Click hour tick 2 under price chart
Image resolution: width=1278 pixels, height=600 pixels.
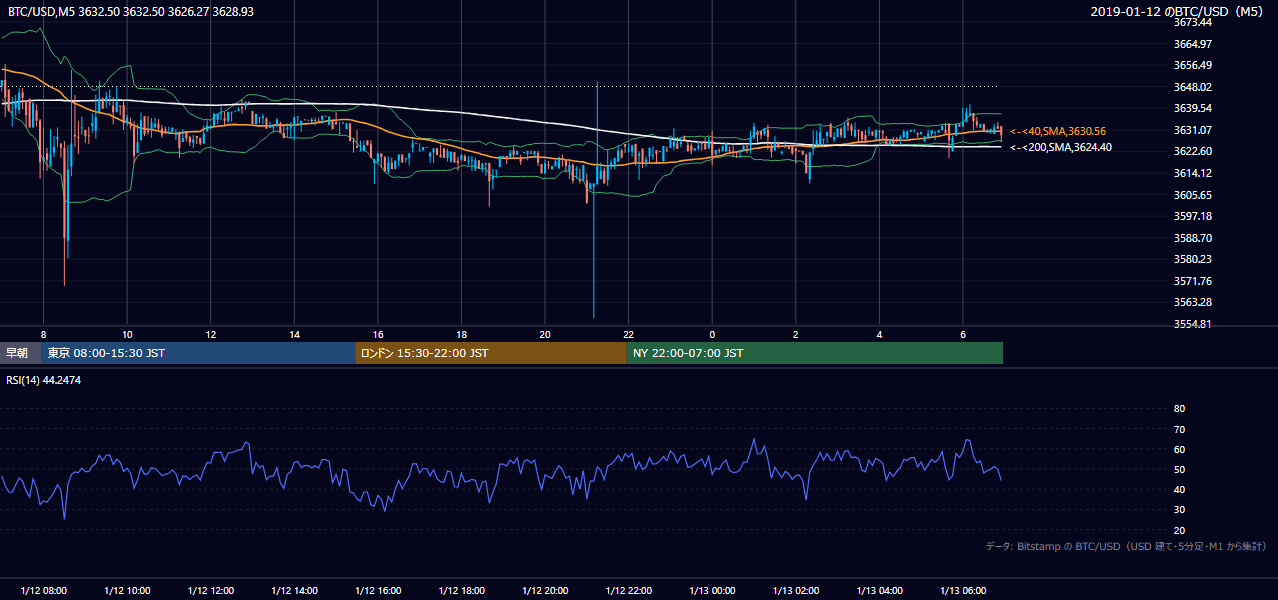pos(795,334)
